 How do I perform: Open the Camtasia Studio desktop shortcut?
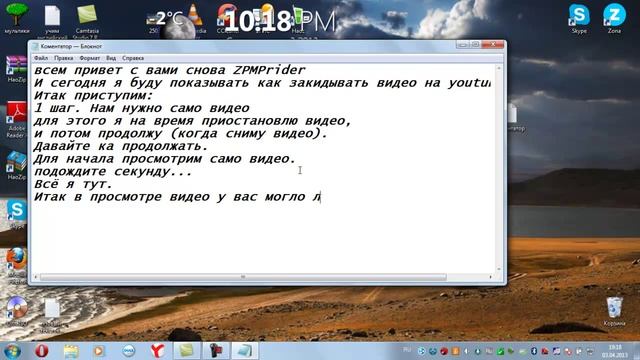point(87,20)
